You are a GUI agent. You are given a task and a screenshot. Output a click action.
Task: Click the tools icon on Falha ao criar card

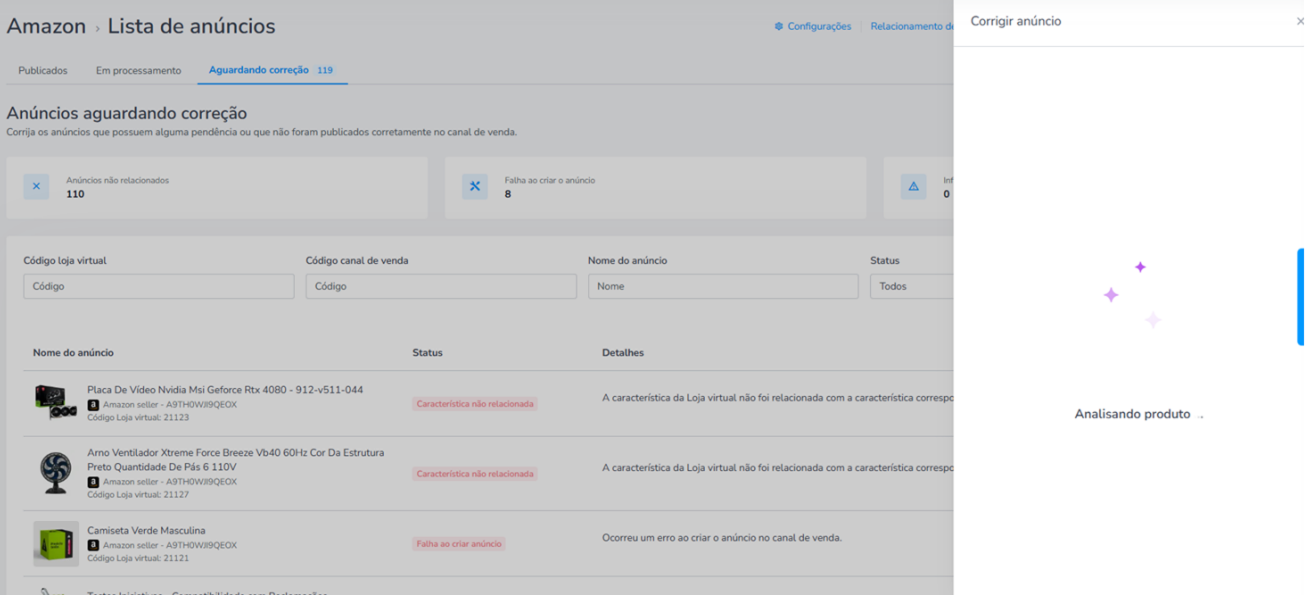click(475, 187)
